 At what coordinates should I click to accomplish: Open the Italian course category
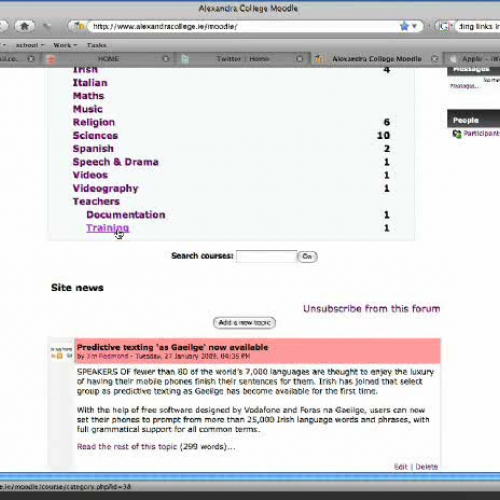pos(90,83)
